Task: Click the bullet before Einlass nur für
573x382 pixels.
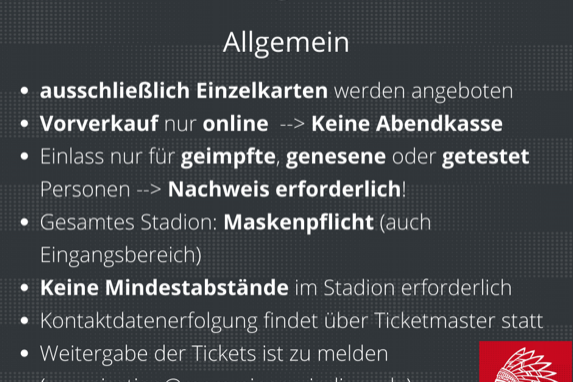Action: point(24,156)
